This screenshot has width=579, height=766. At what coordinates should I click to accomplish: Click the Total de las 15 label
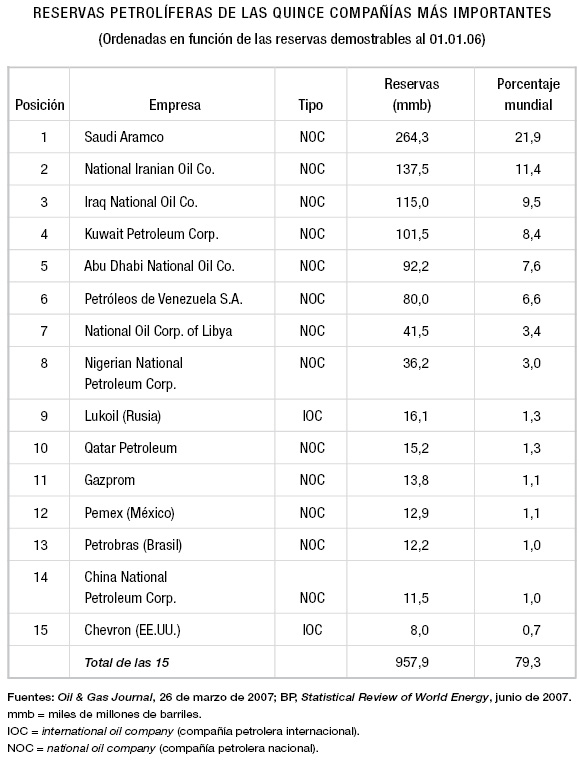[127, 663]
